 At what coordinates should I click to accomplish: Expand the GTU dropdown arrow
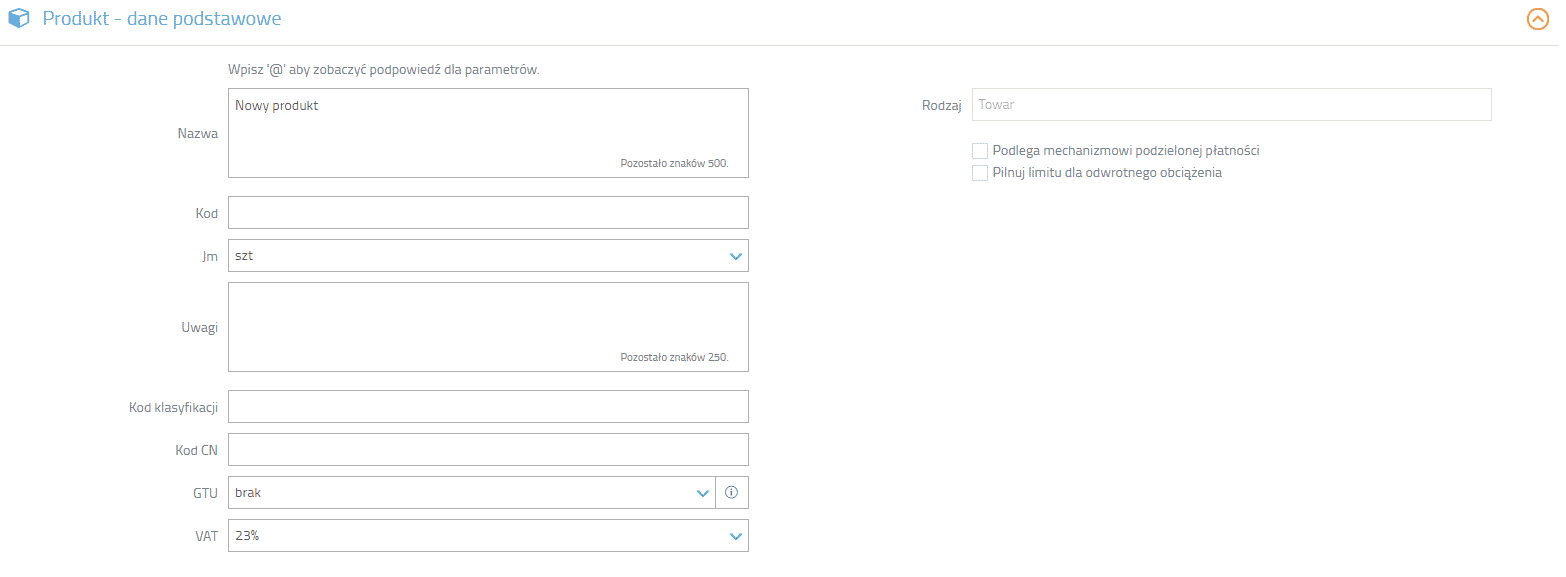[x=701, y=493]
